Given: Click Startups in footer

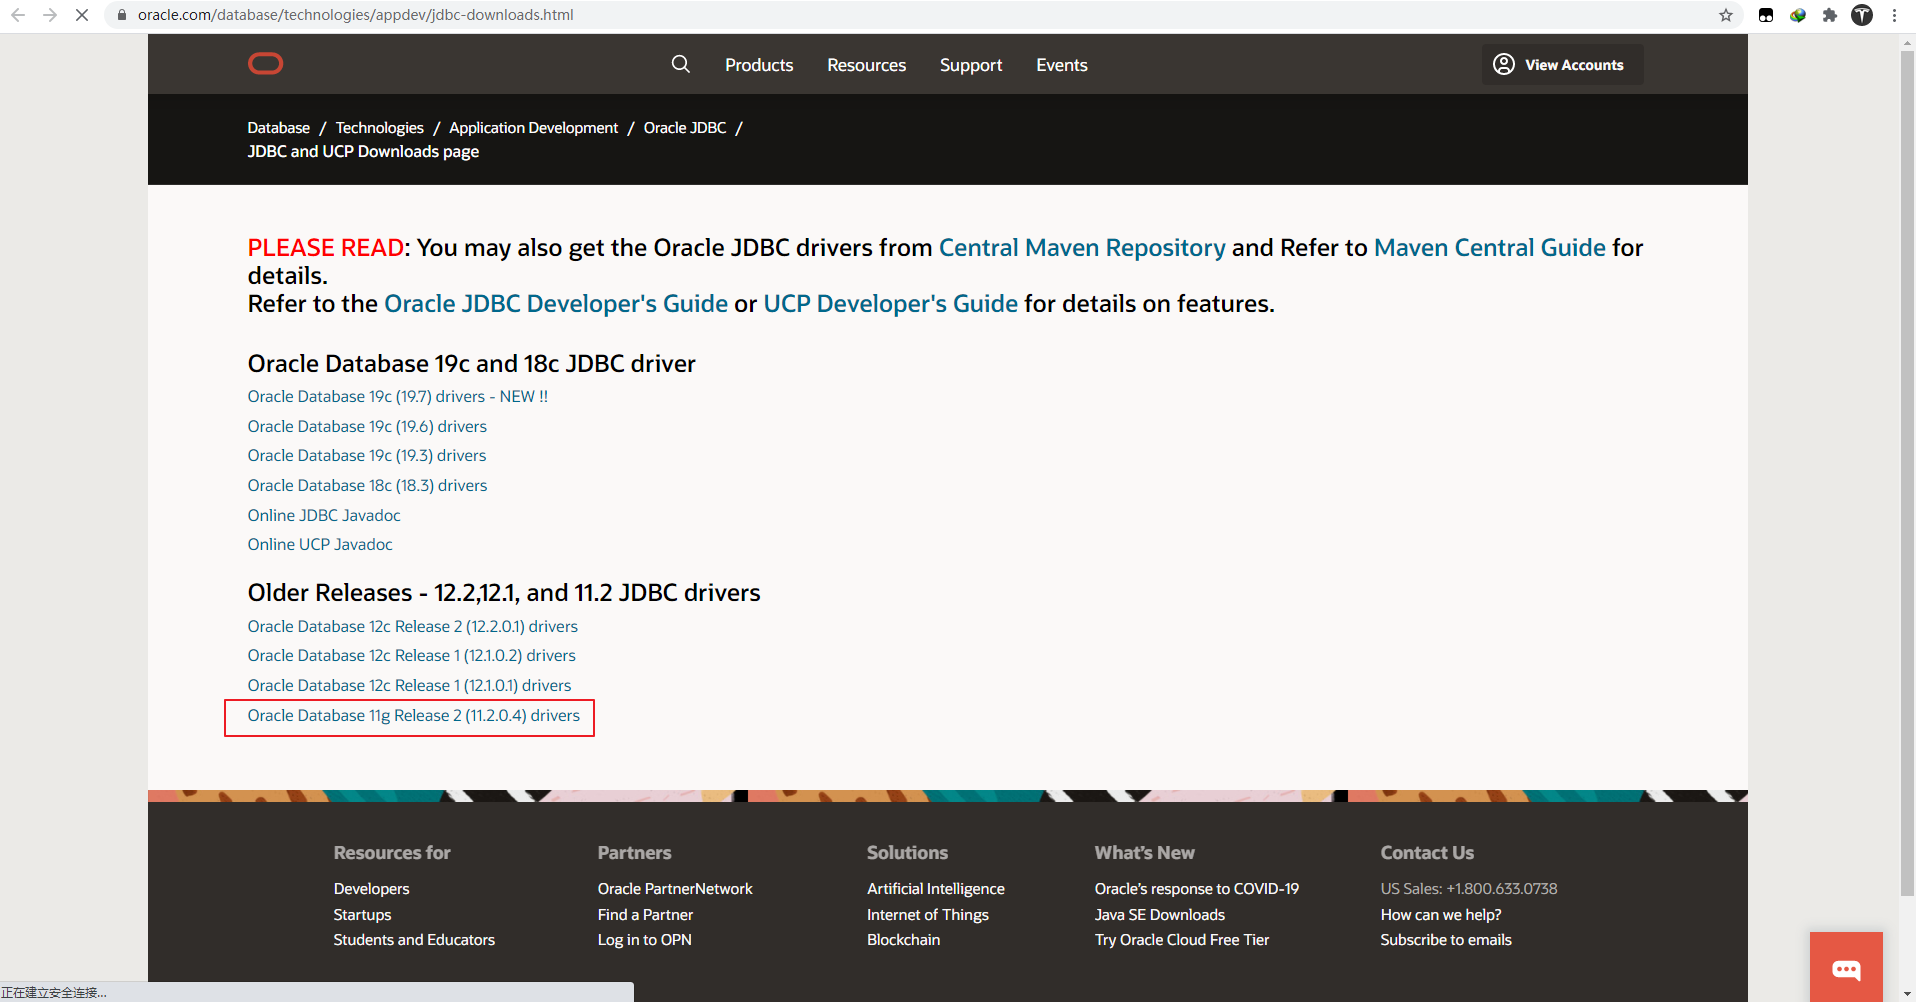Looking at the screenshot, I should [x=362, y=915].
